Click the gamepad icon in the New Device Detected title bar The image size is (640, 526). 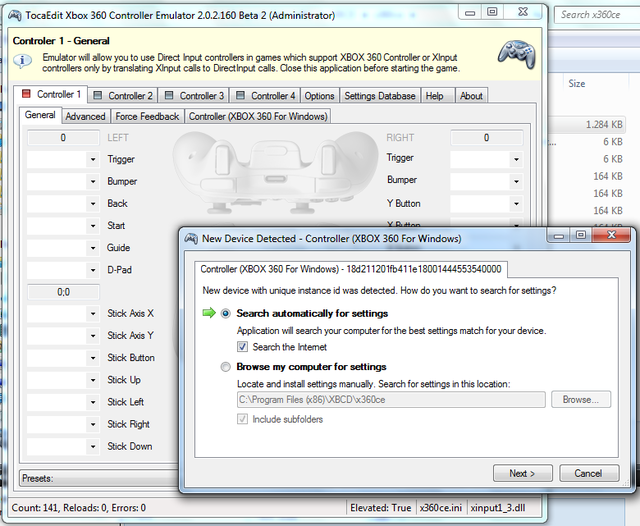(191, 238)
